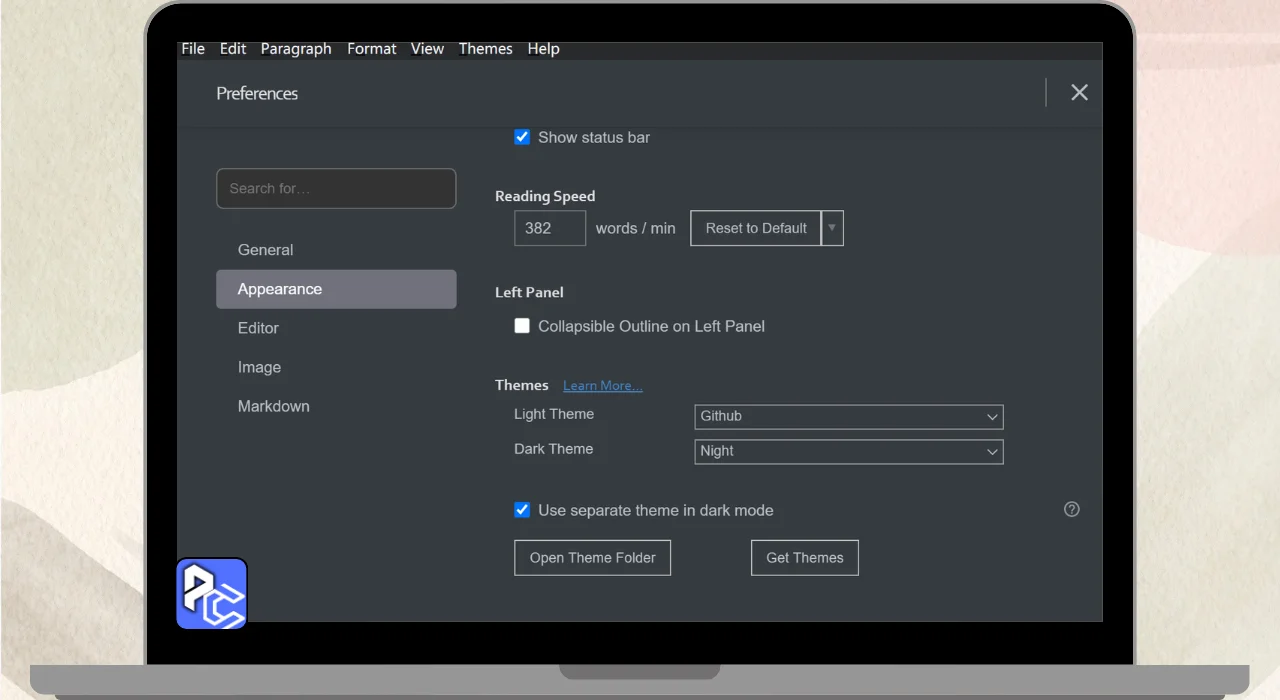1280x700 pixels.
Task: Click the preferences search box
Action: 336,188
